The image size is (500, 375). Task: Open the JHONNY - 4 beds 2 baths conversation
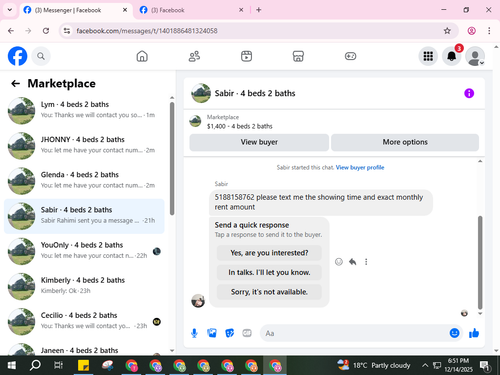[x=84, y=146]
